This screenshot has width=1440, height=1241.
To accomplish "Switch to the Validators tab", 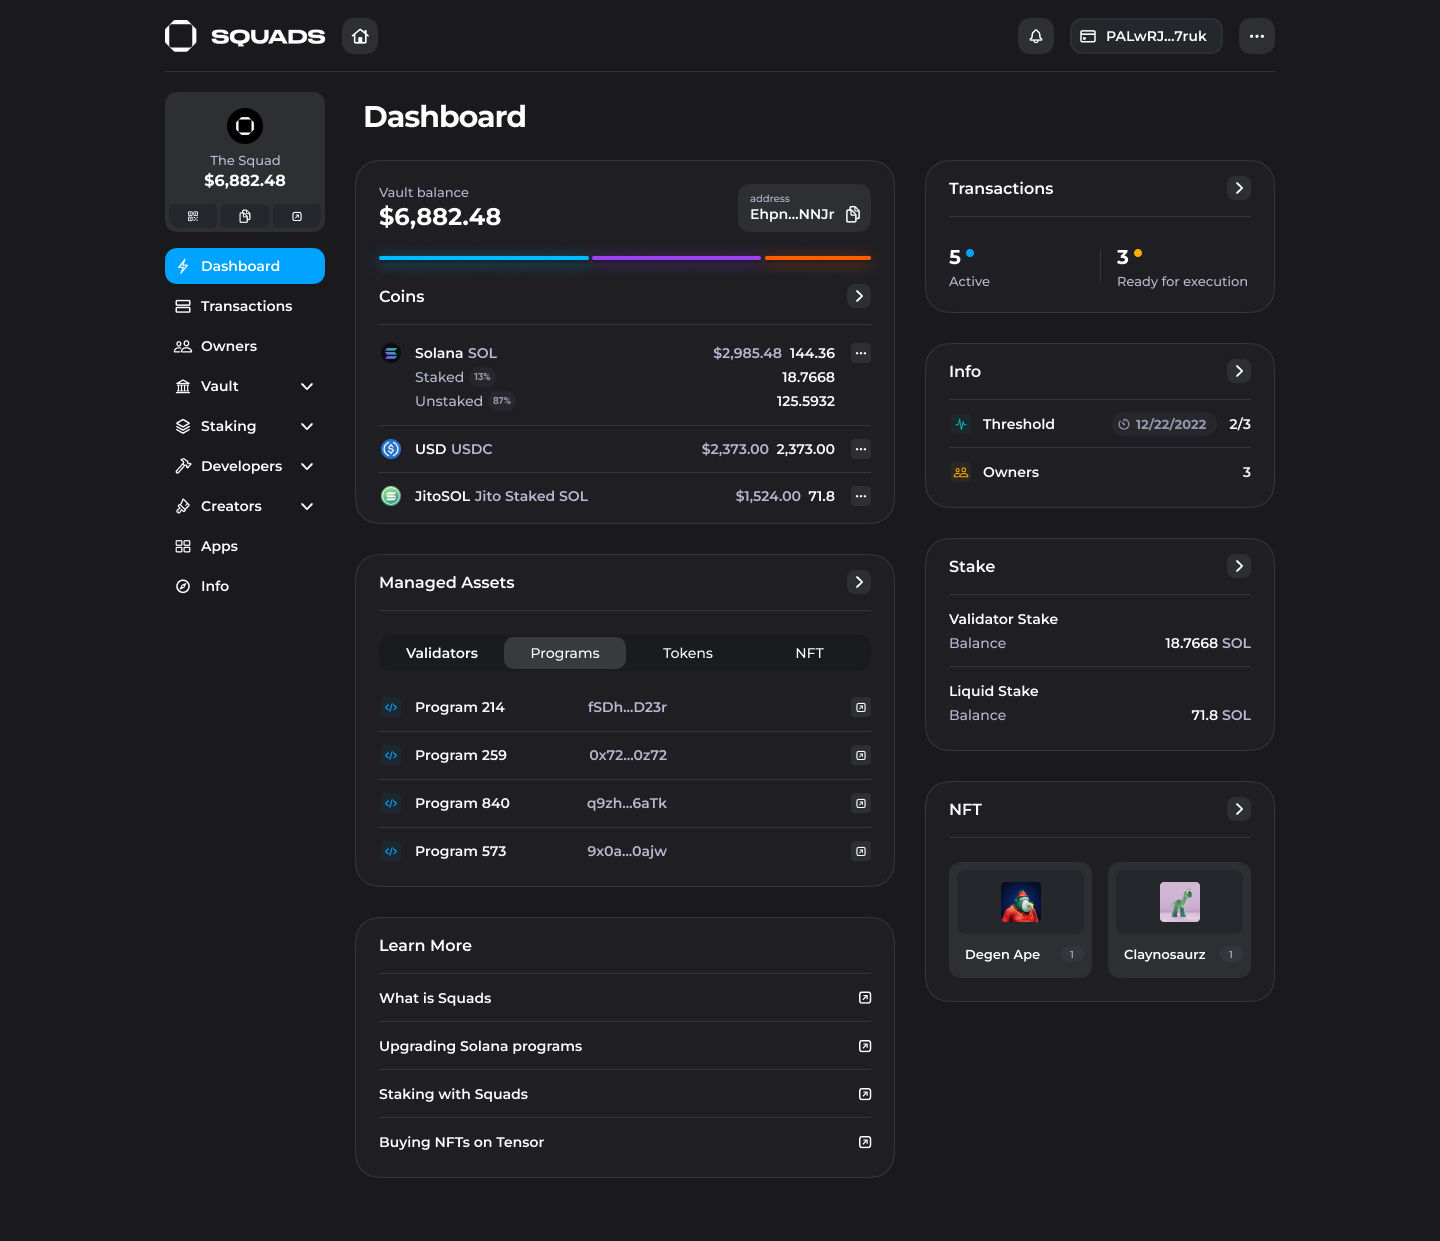I will pos(442,653).
